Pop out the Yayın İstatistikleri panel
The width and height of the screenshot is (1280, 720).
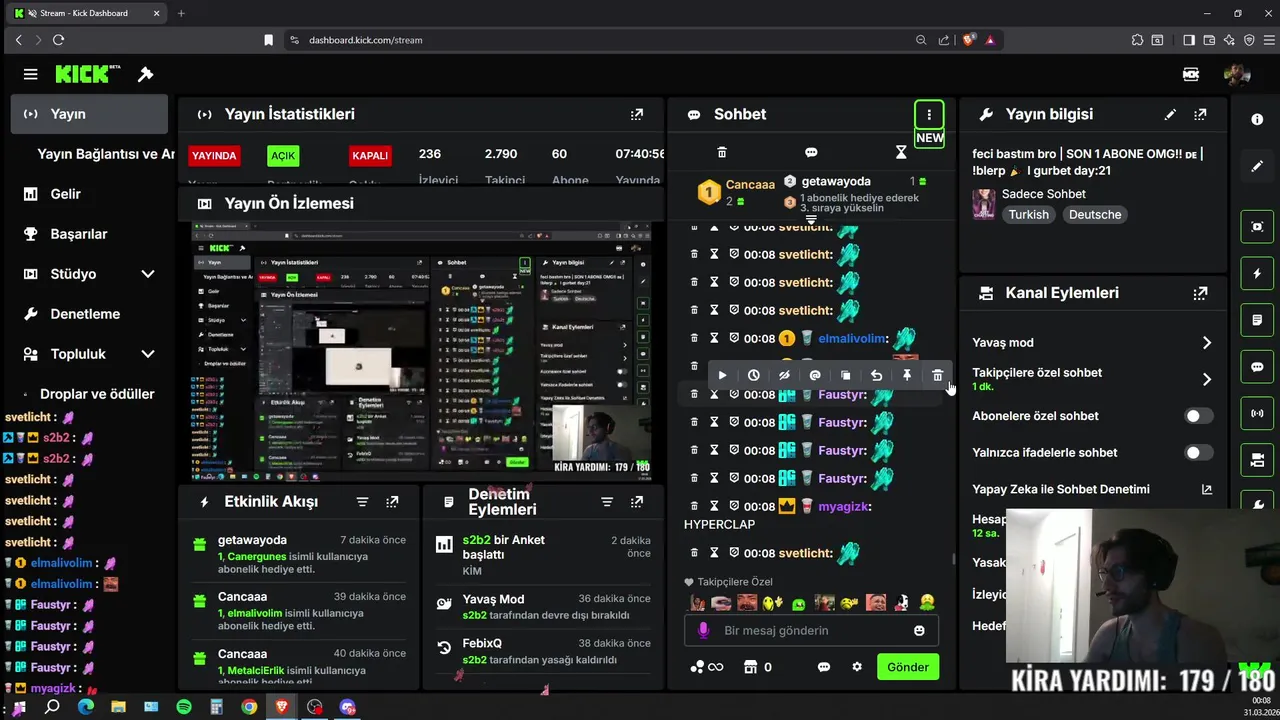637,114
